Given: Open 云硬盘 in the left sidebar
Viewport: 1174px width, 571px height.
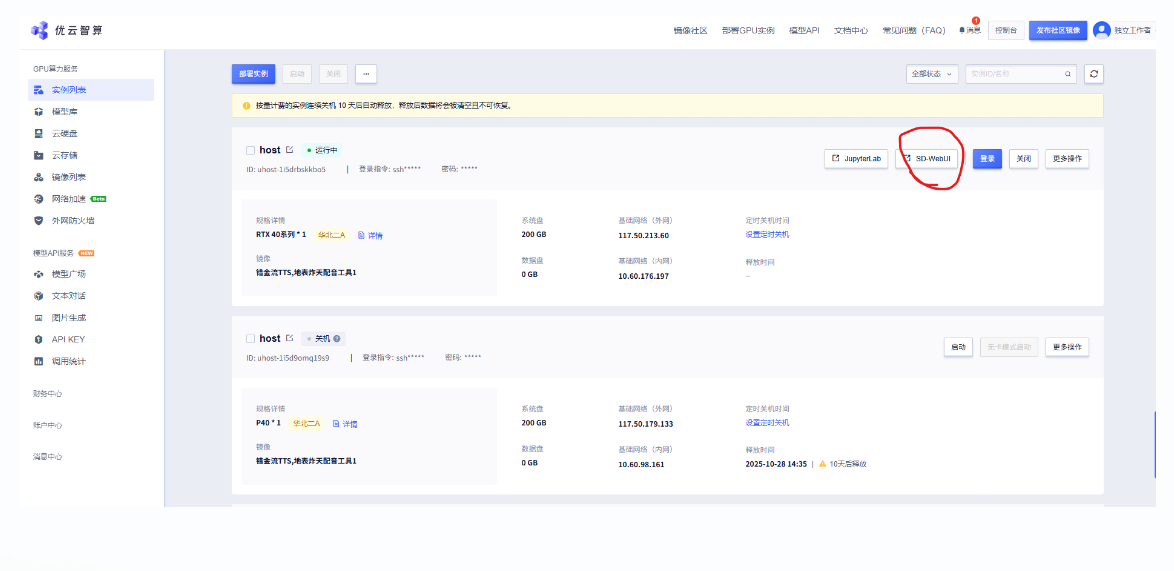Looking at the screenshot, I should click(x=65, y=133).
